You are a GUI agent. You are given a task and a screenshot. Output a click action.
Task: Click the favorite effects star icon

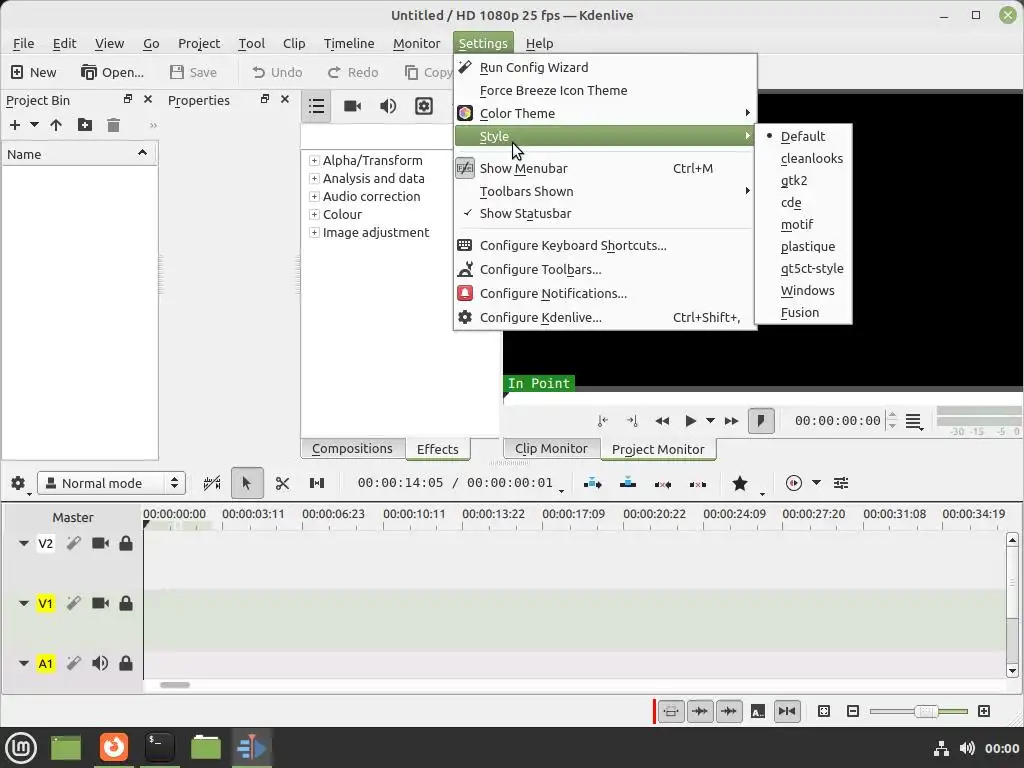click(x=740, y=483)
